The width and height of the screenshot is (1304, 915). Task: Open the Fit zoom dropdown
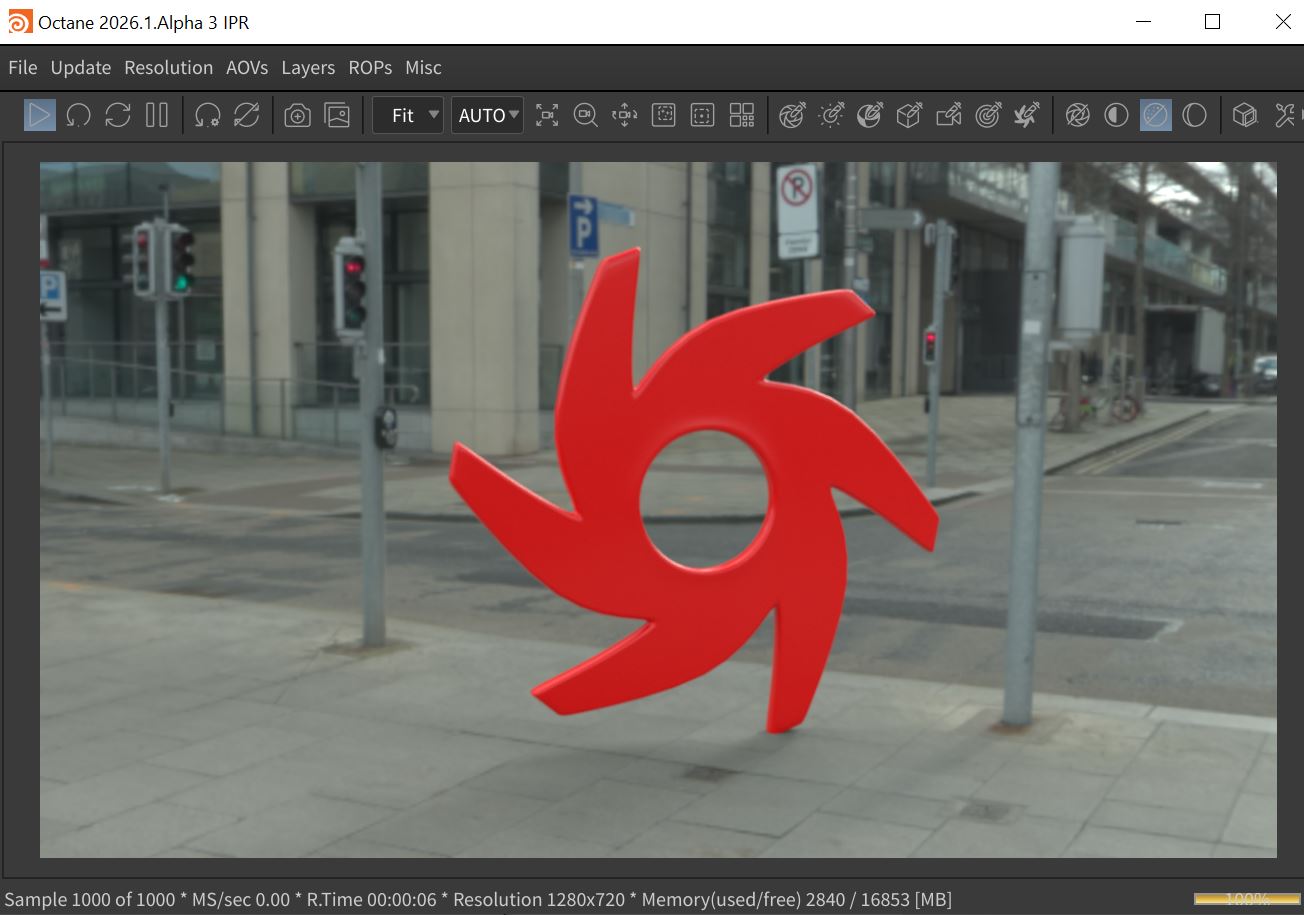tap(408, 116)
